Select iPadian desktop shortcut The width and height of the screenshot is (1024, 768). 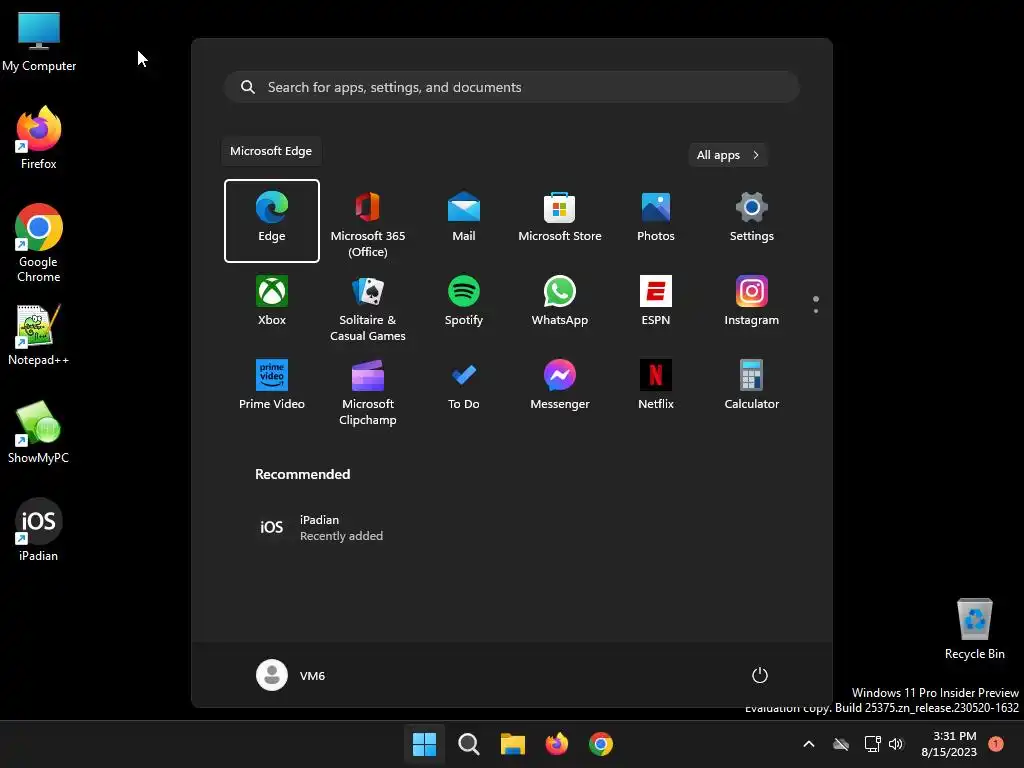[39, 530]
